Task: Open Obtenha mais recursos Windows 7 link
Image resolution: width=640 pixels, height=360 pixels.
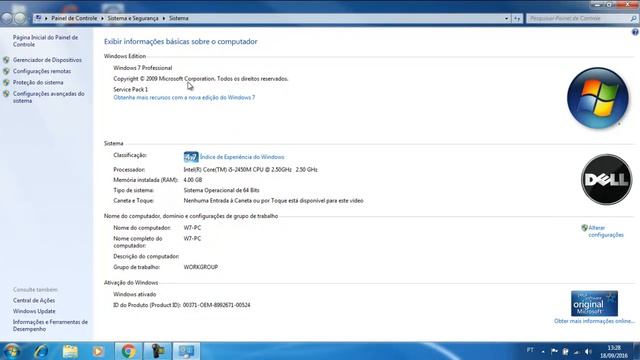Action: coord(184,98)
